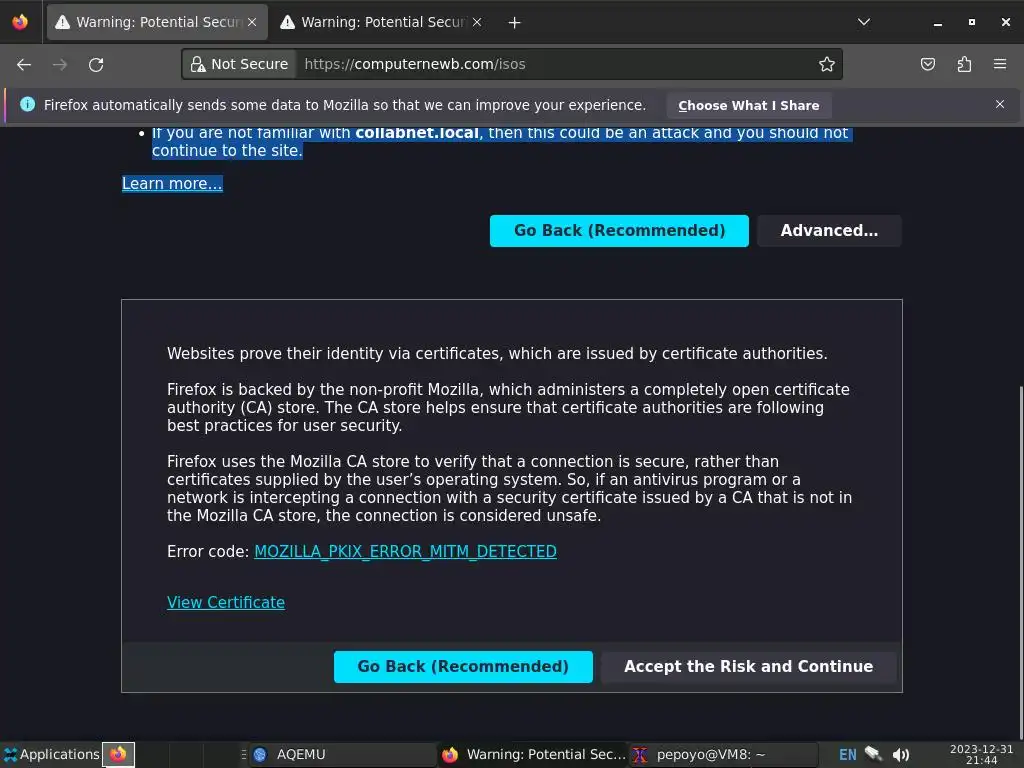This screenshot has height=768, width=1024.
Task: Click the collabnet.local bold text
Action: click(x=417, y=133)
